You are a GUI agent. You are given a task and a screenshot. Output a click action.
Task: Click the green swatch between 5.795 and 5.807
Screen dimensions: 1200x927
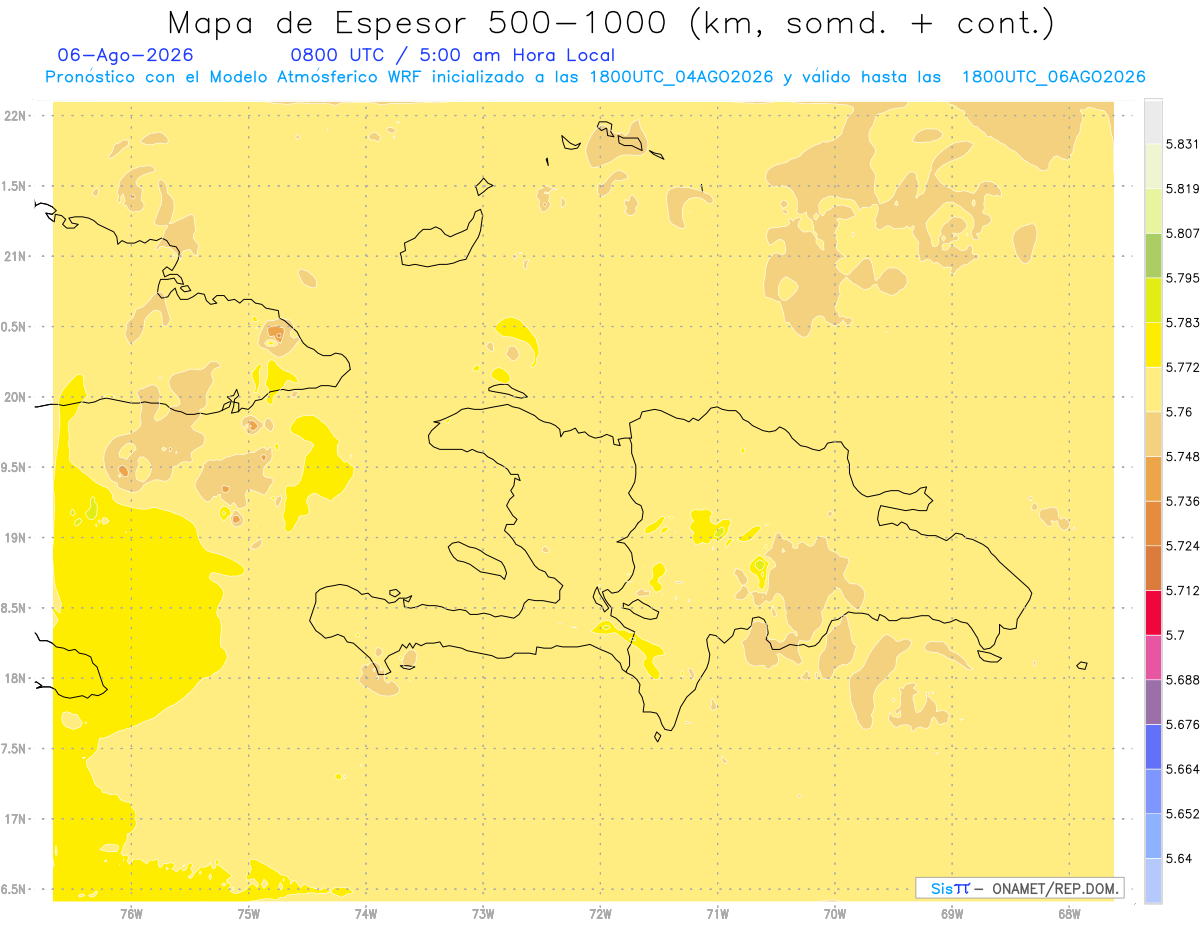[1153, 255]
